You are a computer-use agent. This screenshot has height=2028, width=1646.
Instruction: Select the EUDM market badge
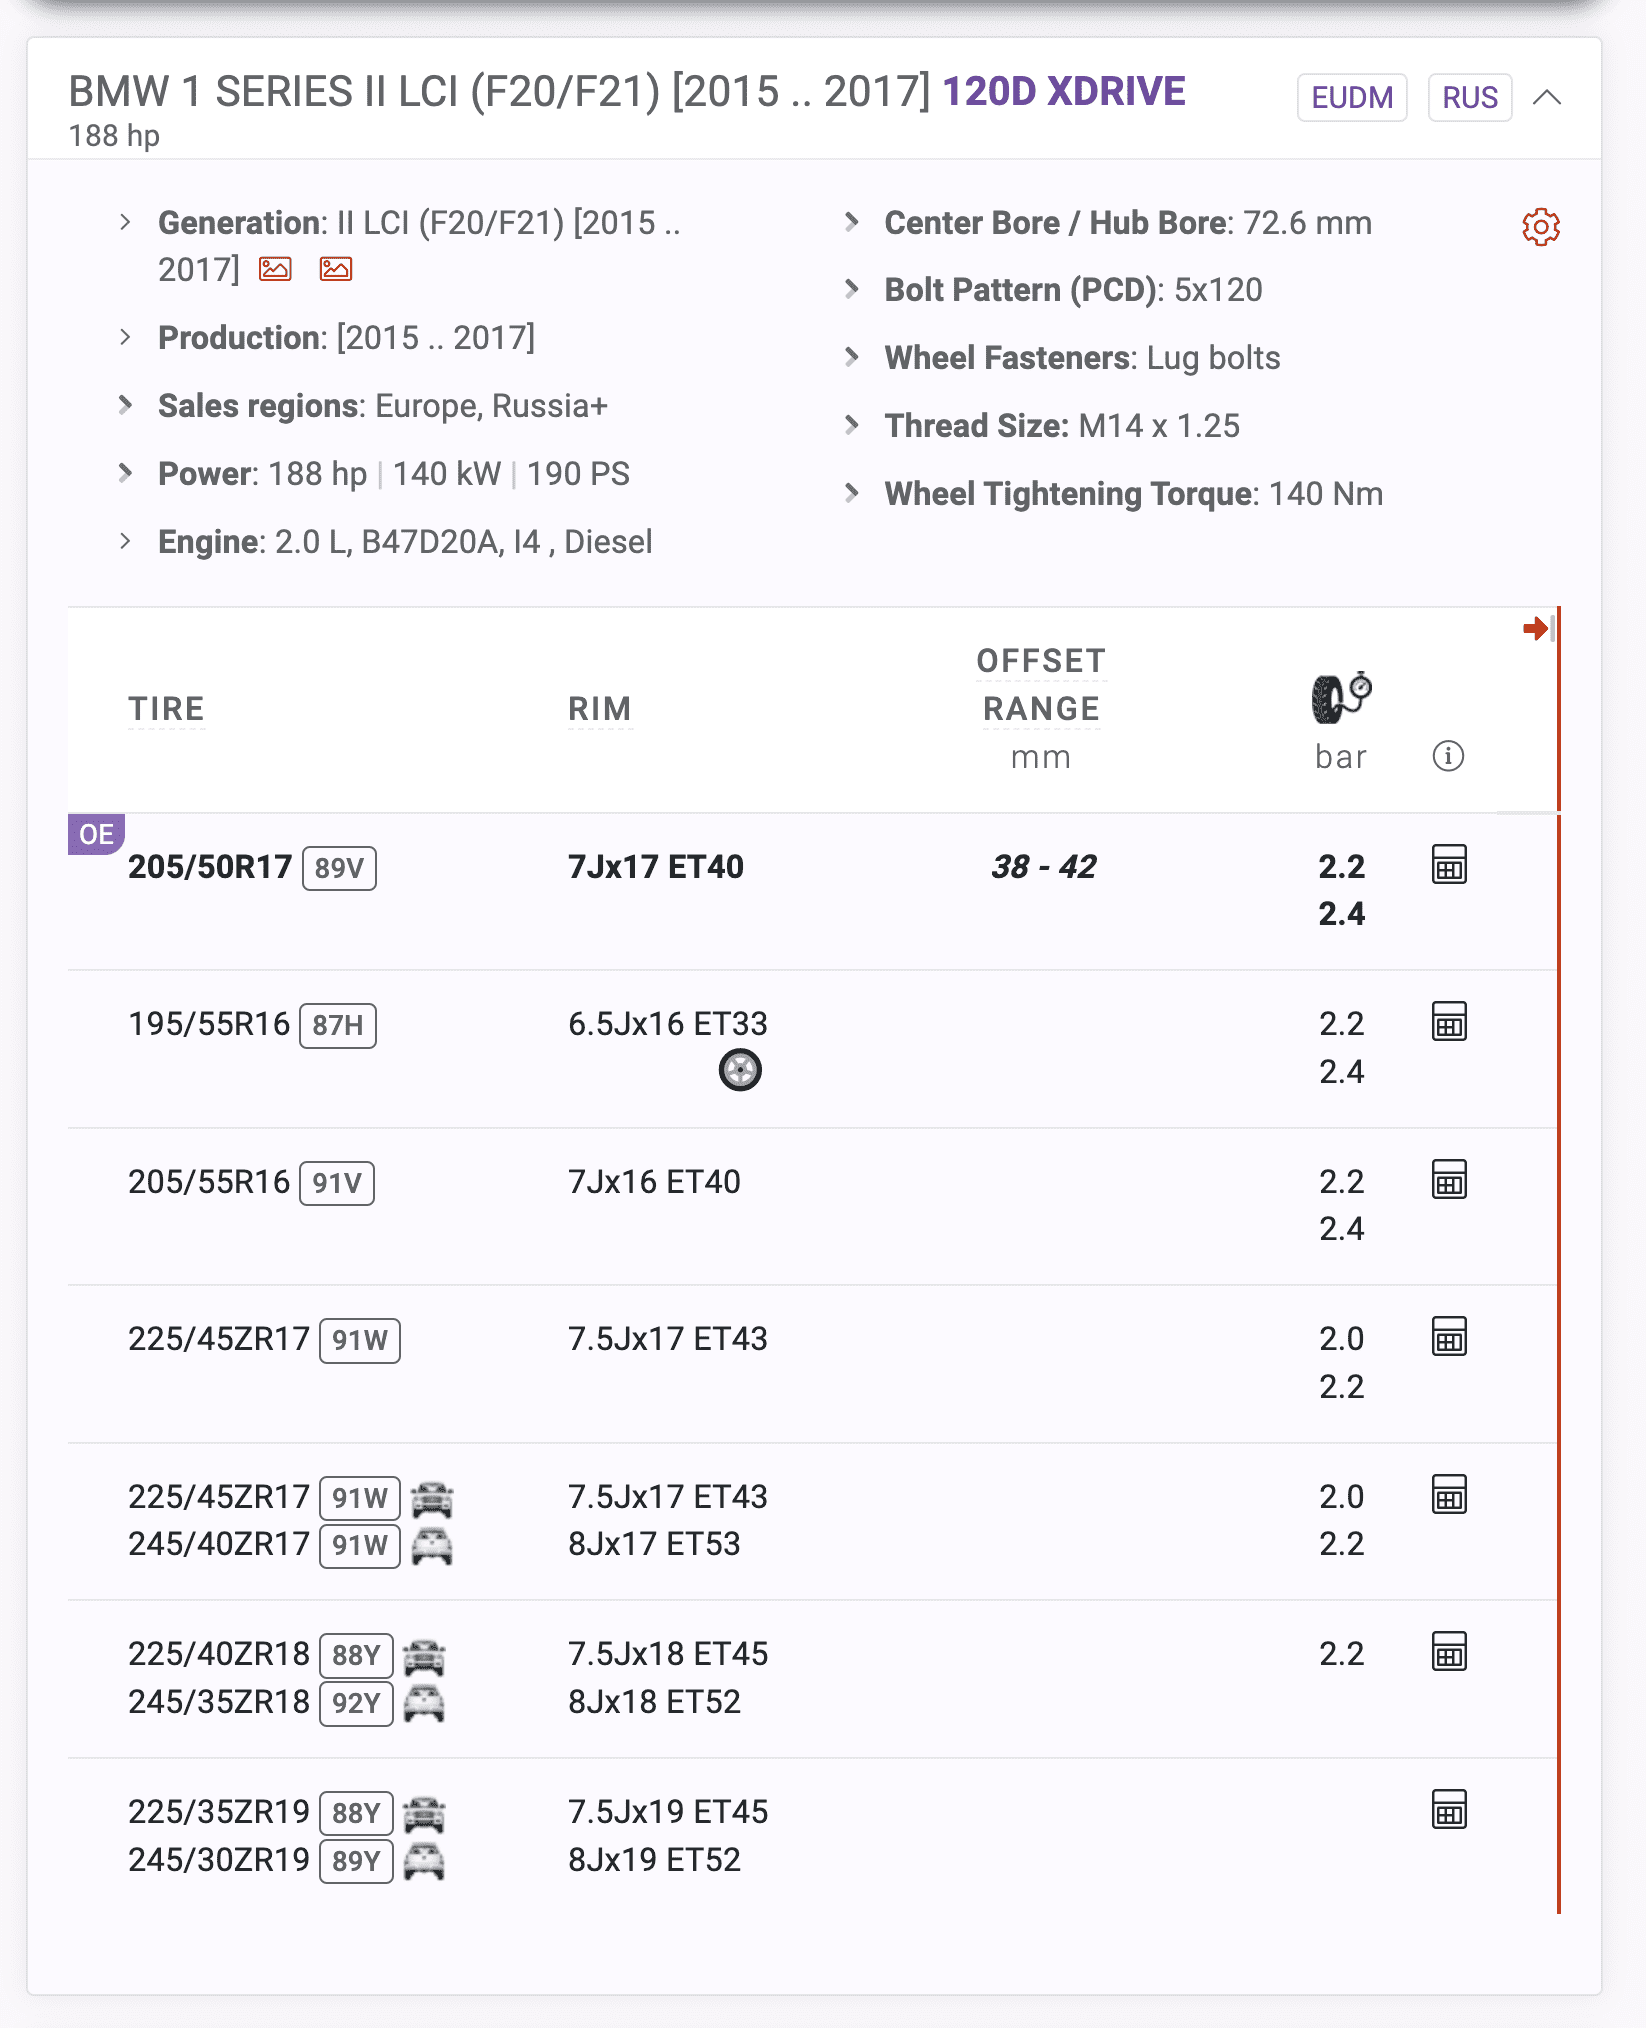[1352, 97]
